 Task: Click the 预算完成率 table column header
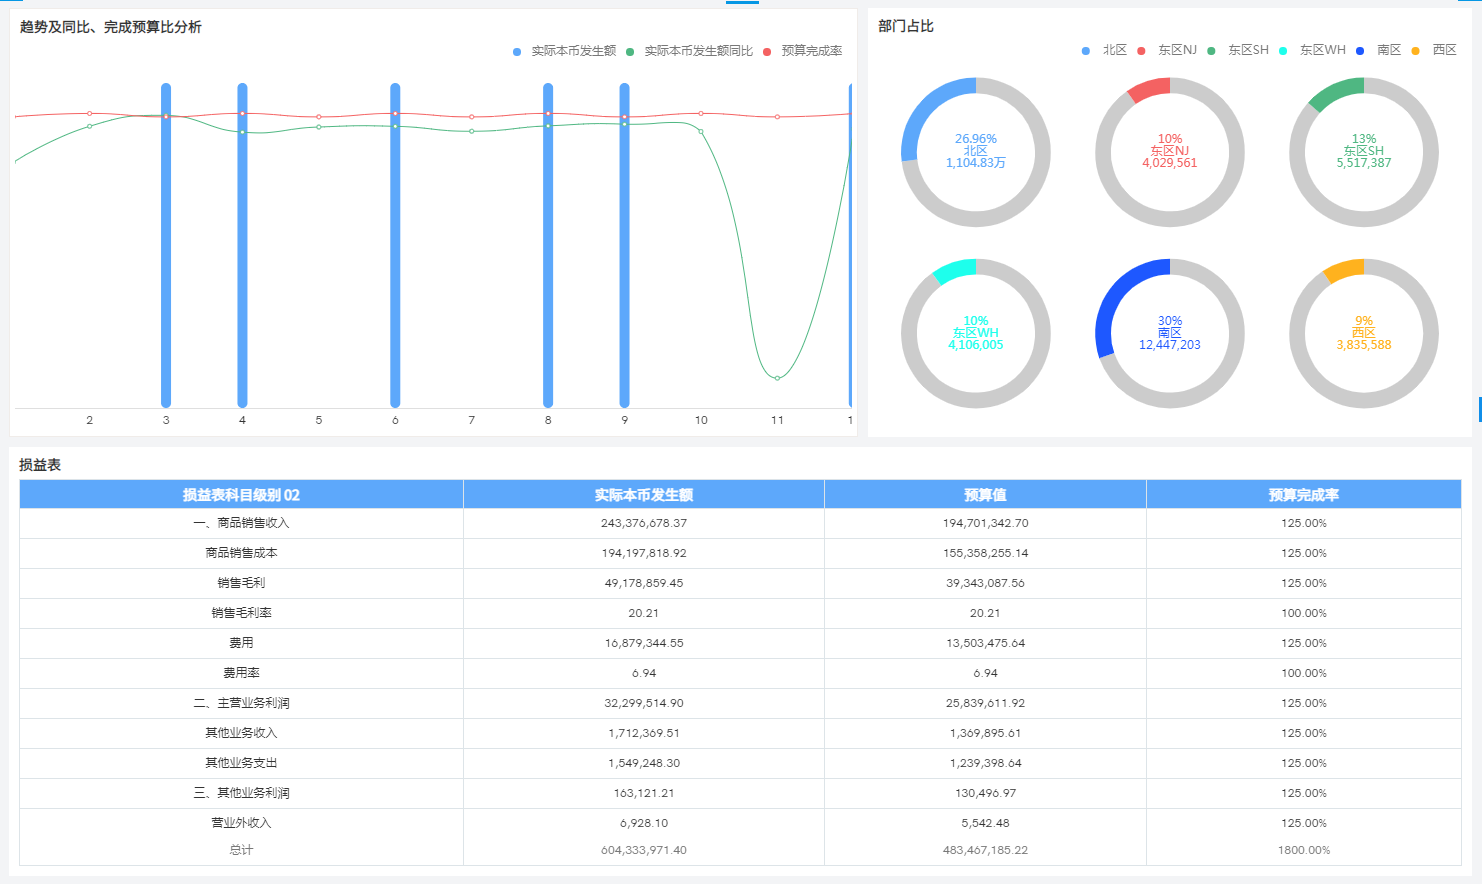pyautogui.click(x=1304, y=495)
